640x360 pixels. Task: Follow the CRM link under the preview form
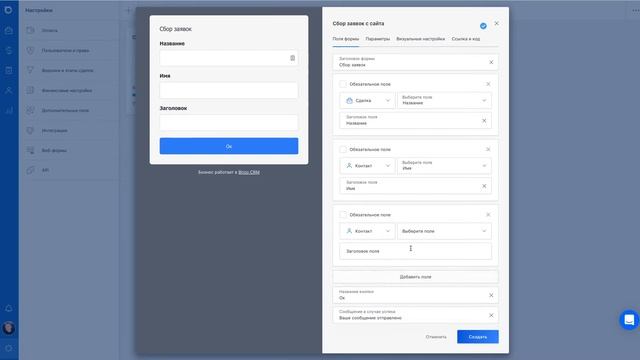tap(249, 172)
